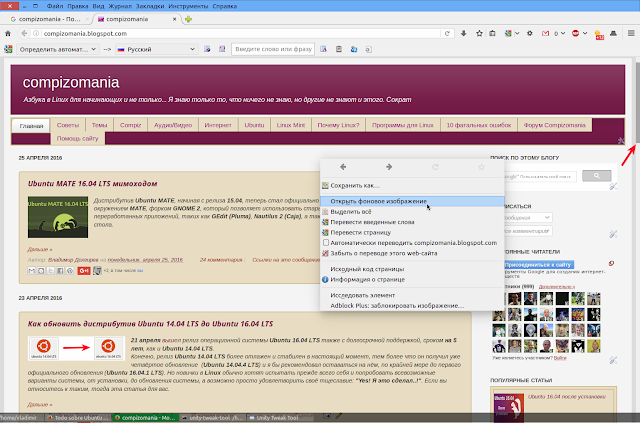Open source language dropdown 'Определить автомат...'

click(x=58, y=49)
